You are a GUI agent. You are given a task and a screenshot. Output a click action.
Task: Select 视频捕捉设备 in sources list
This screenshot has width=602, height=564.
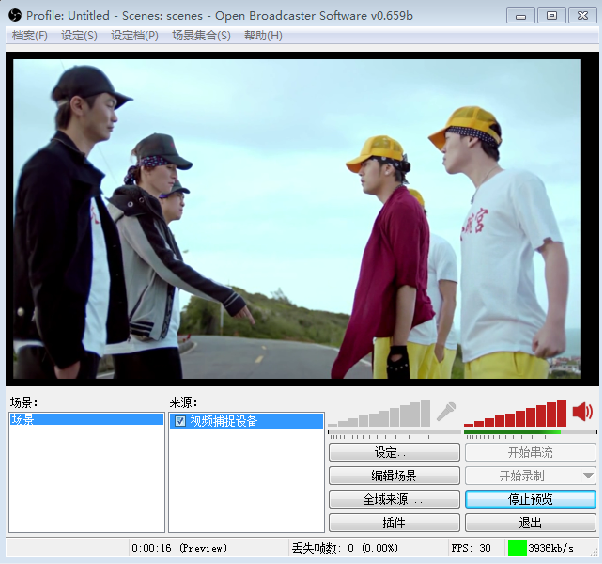point(246,421)
